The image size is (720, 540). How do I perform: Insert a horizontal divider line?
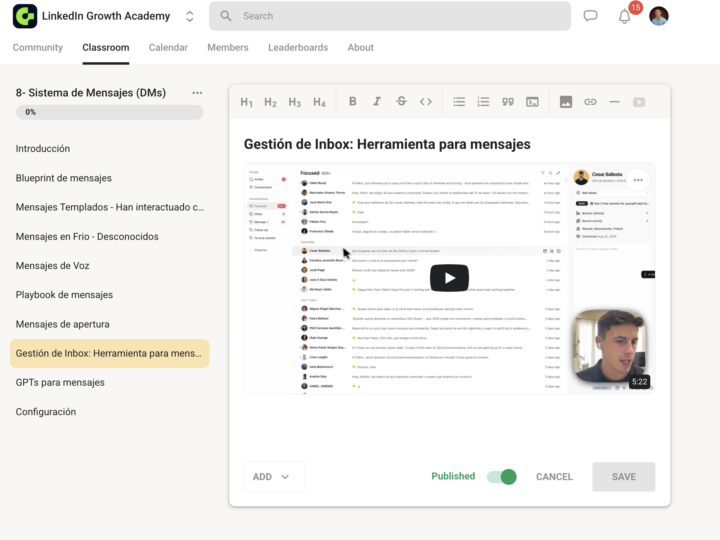coord(614,101)
